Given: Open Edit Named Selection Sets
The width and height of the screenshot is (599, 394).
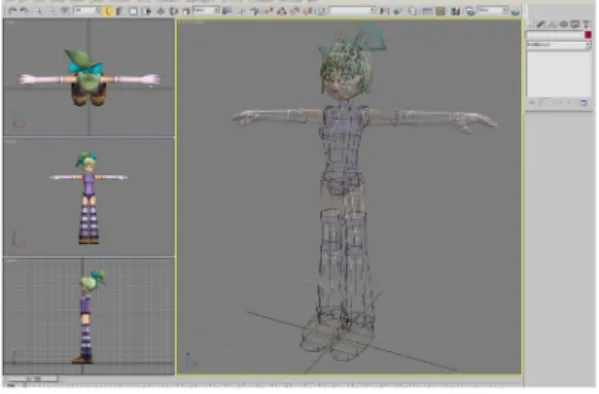Looking at the screenshot, I should point(321,11).
